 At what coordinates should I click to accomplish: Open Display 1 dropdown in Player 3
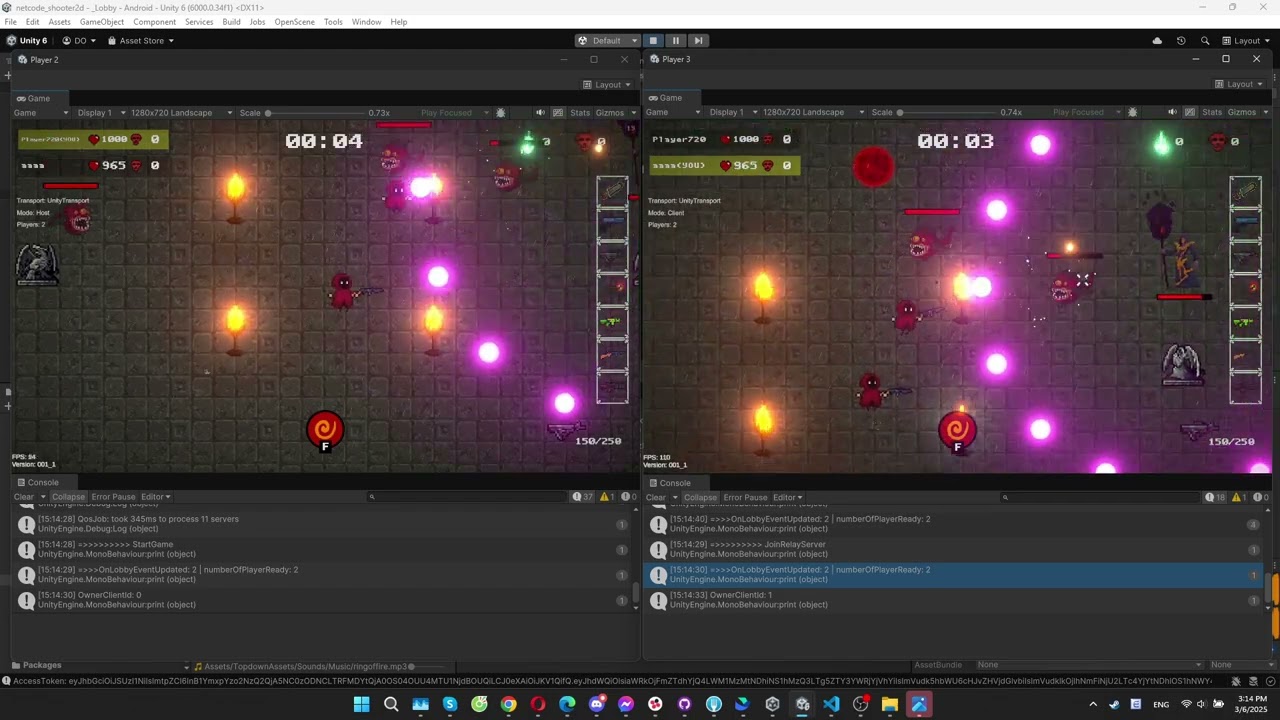point(732,112)
